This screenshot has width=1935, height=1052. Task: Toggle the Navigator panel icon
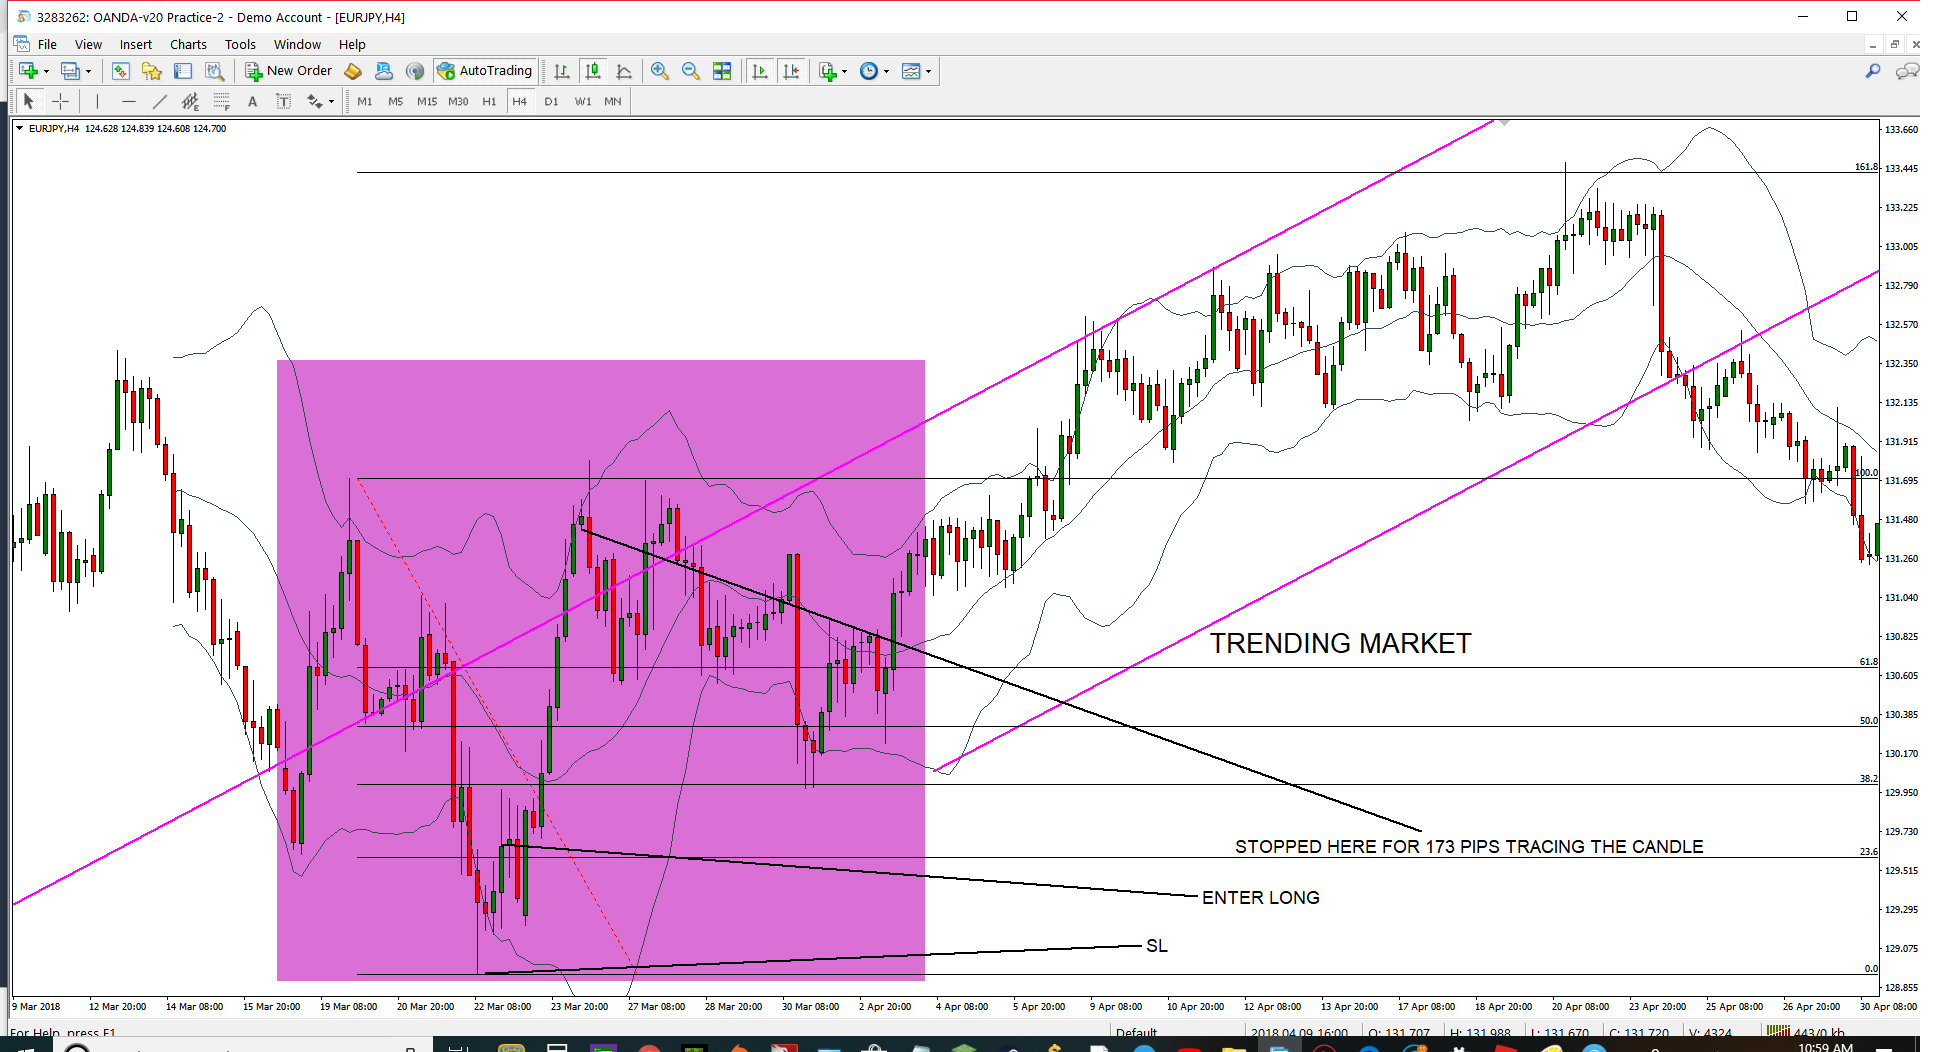[x=183, y=71]
